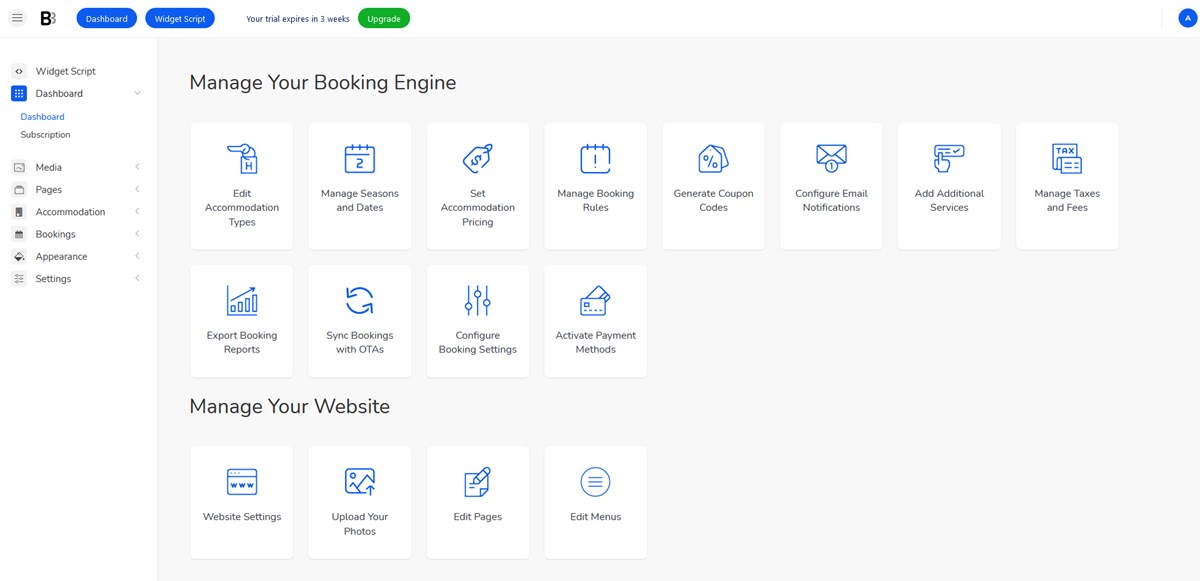Open the Bookings sidebar menu label
Image resolution: width=1200 pixels, height=581 pixels.
click(x=55, y=234)
